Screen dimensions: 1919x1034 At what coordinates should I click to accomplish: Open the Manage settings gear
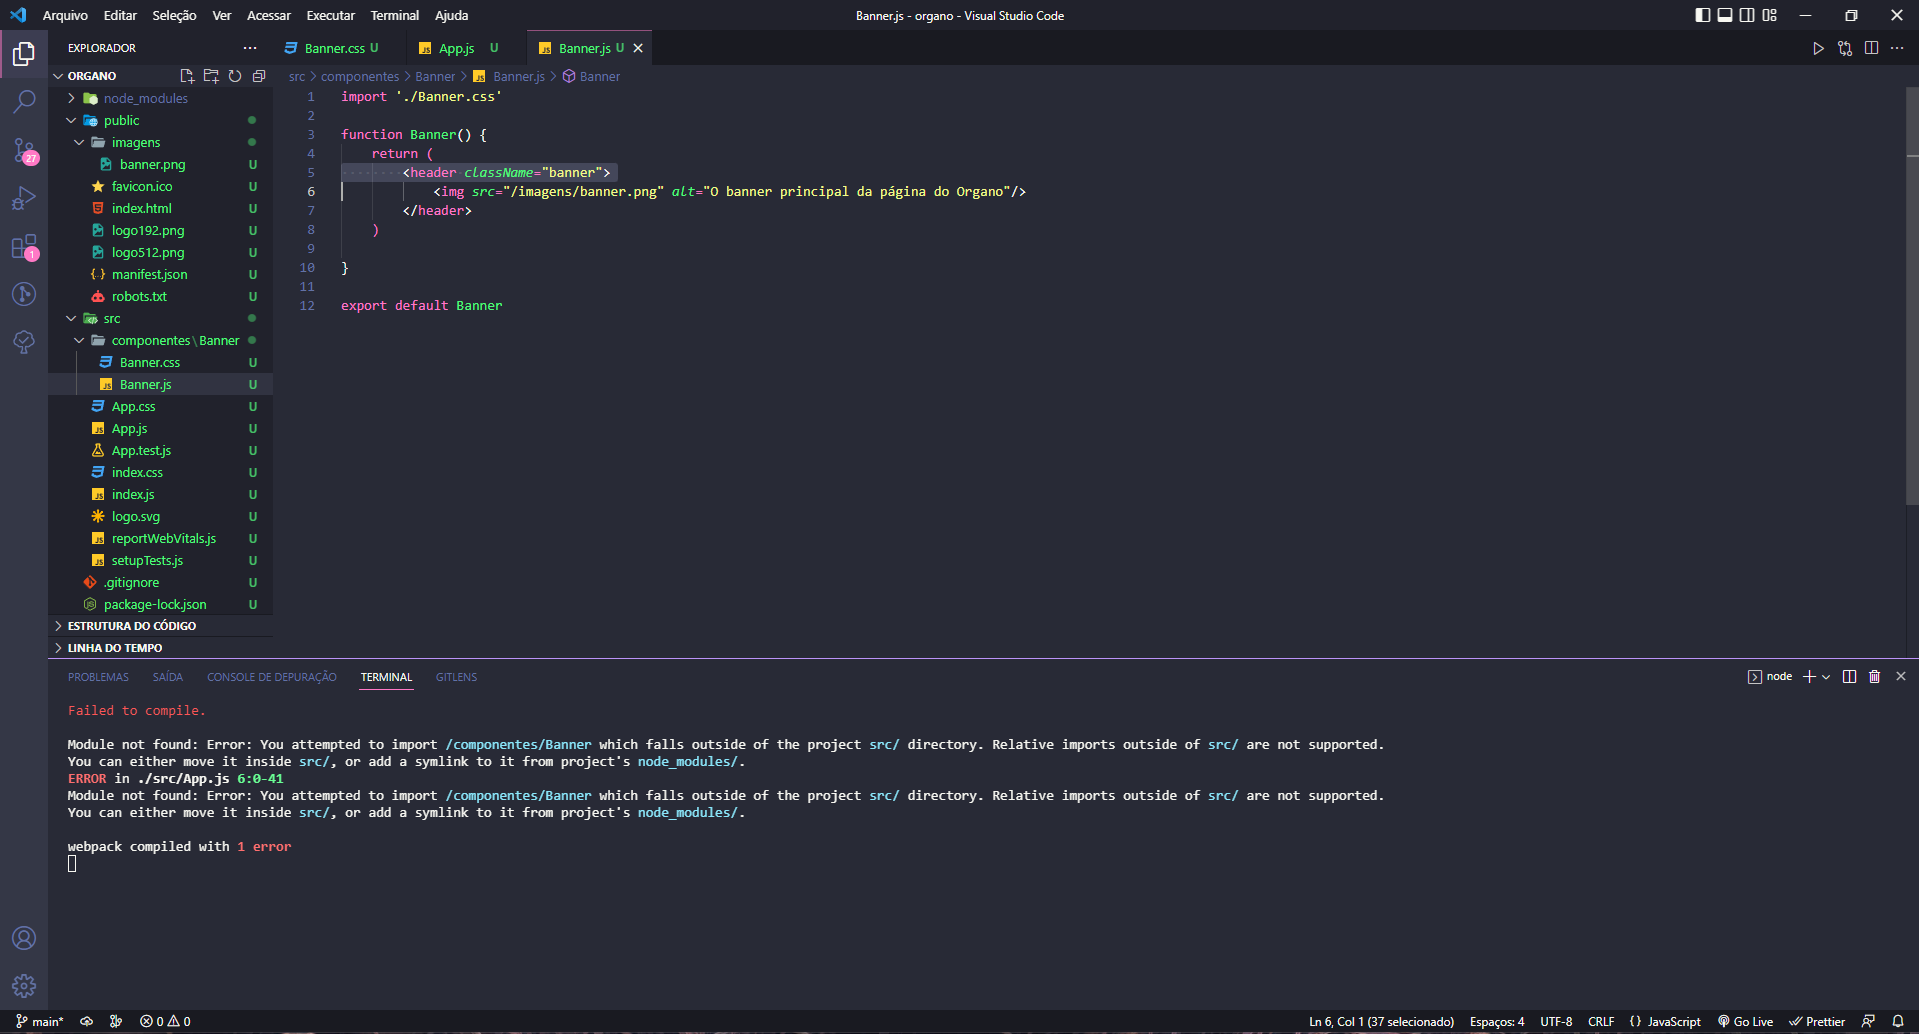(x=24, y=986)
